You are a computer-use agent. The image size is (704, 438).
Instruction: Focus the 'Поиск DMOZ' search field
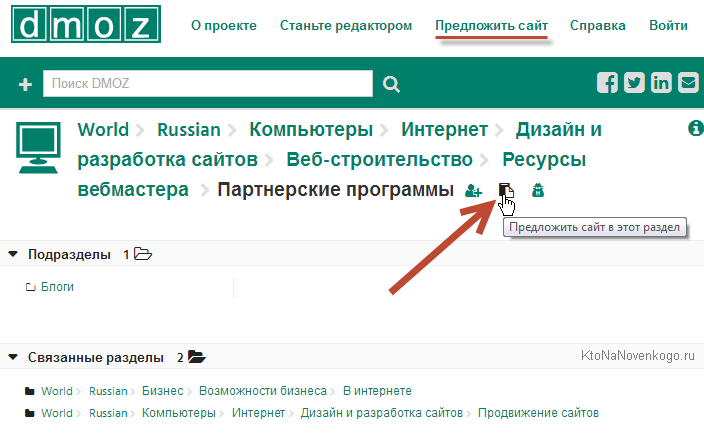coord(208,83)
